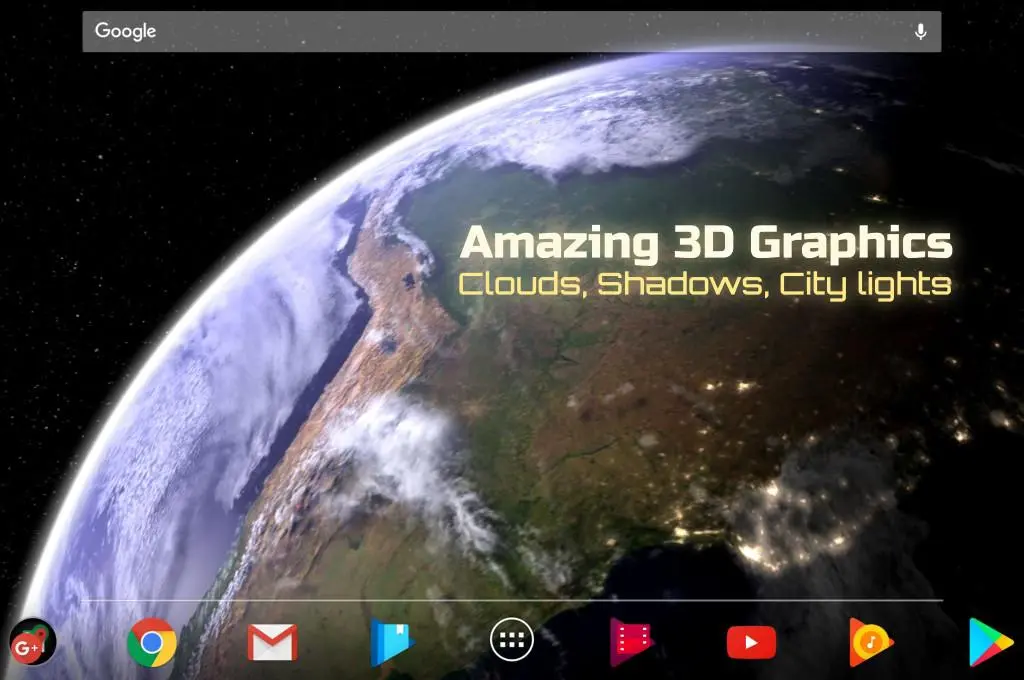1024x680 pixels.
Task: Open Google Play Music
Action: click(x=871, y=642)
